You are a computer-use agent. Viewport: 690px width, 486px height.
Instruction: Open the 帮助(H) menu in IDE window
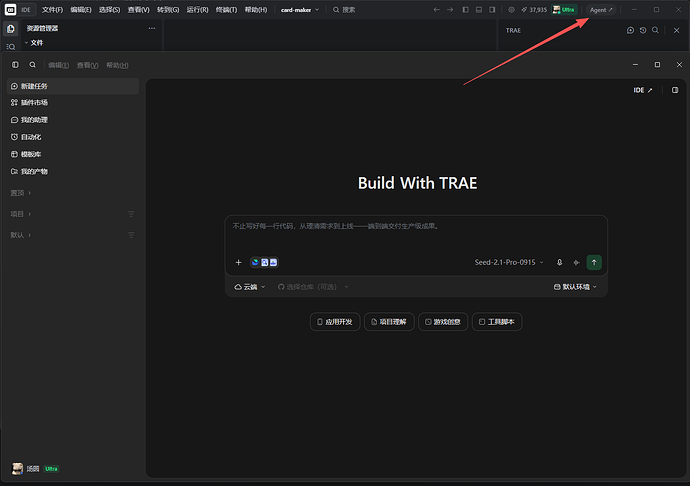(x=256, y=10)
